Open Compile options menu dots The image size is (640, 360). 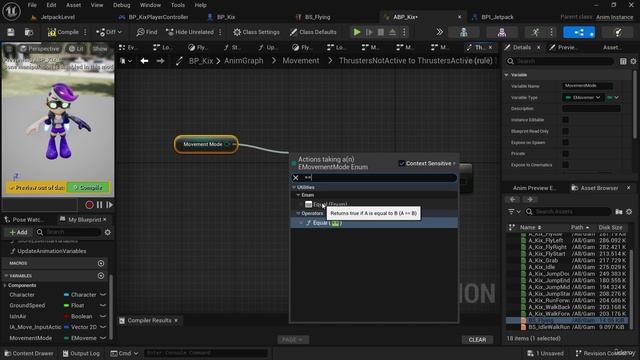click(x=85, y=32)
